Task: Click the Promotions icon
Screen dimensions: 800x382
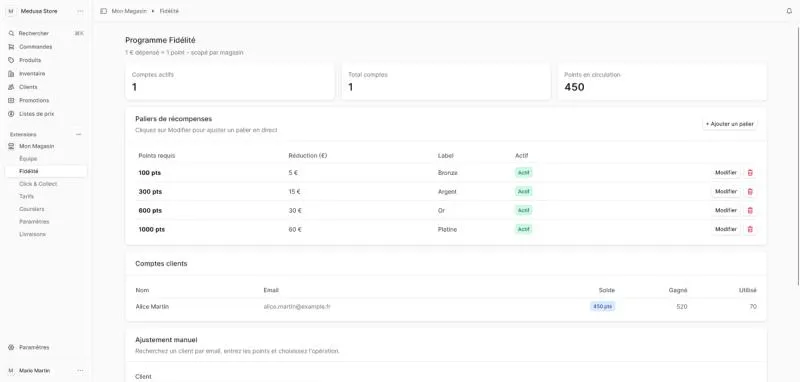Action: click(x=11, y=100)
